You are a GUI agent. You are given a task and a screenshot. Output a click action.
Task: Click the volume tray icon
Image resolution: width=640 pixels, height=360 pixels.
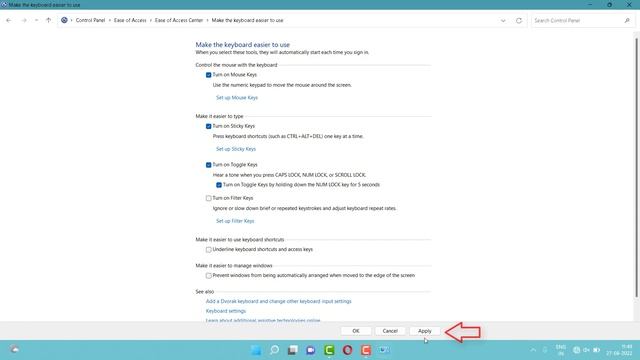click(x=587, y=350)
